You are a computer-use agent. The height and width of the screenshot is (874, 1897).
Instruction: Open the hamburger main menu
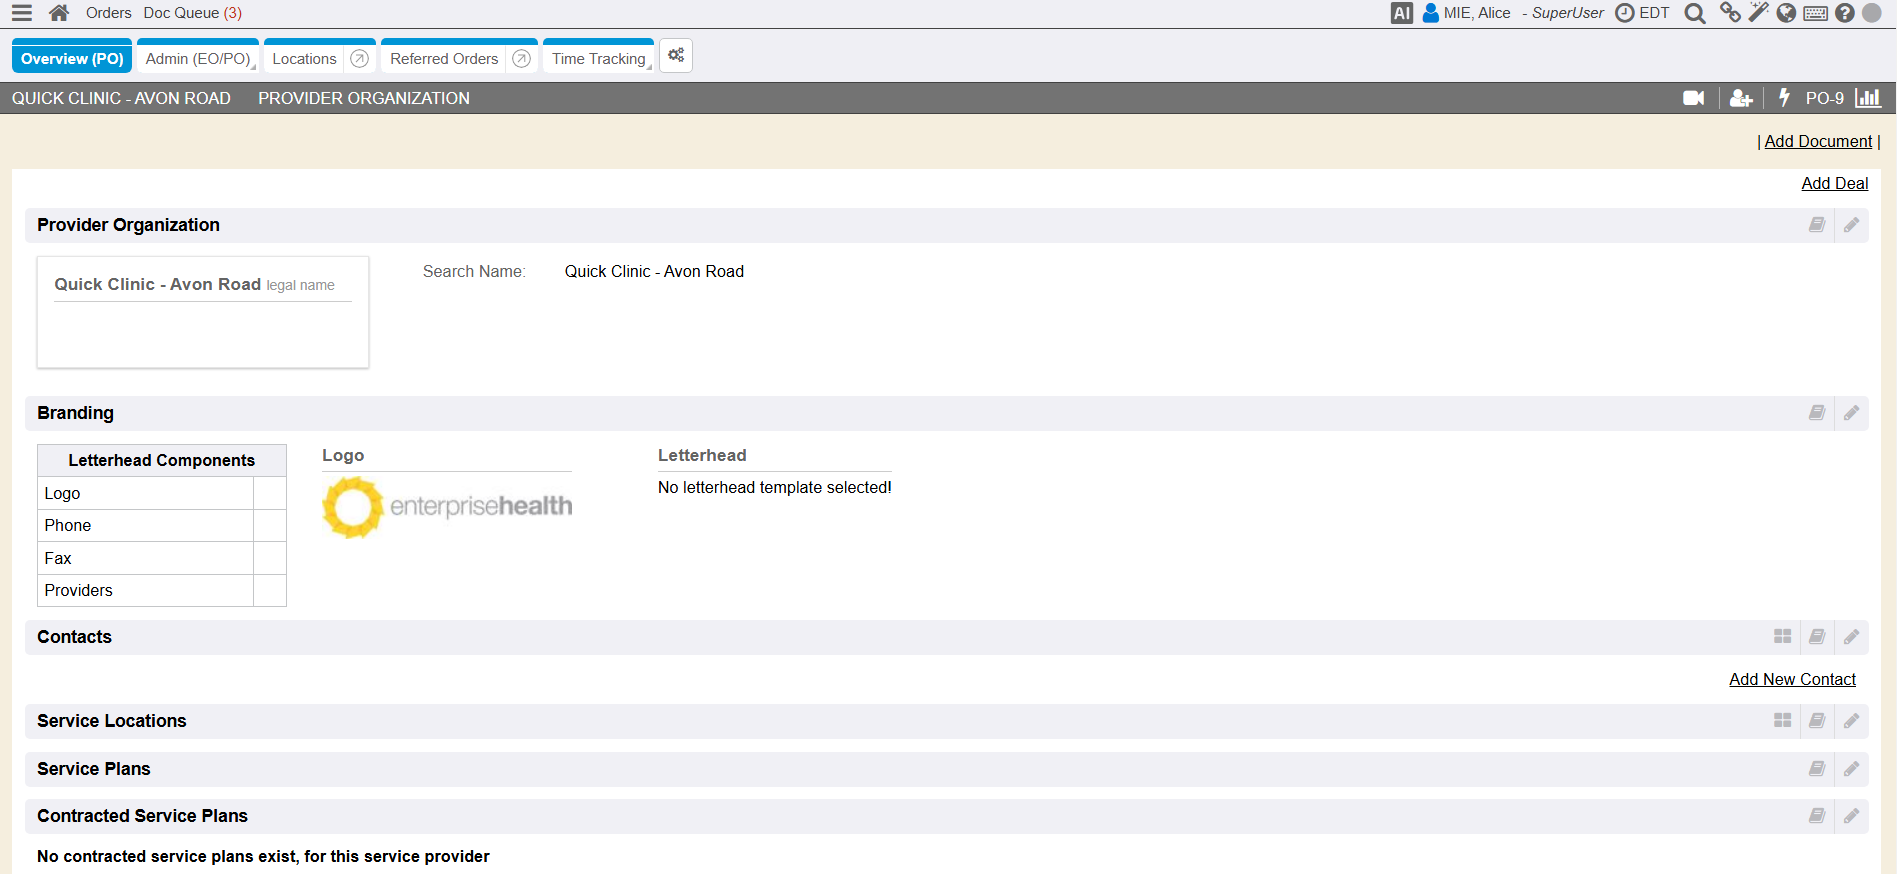[x=21, y=13]
